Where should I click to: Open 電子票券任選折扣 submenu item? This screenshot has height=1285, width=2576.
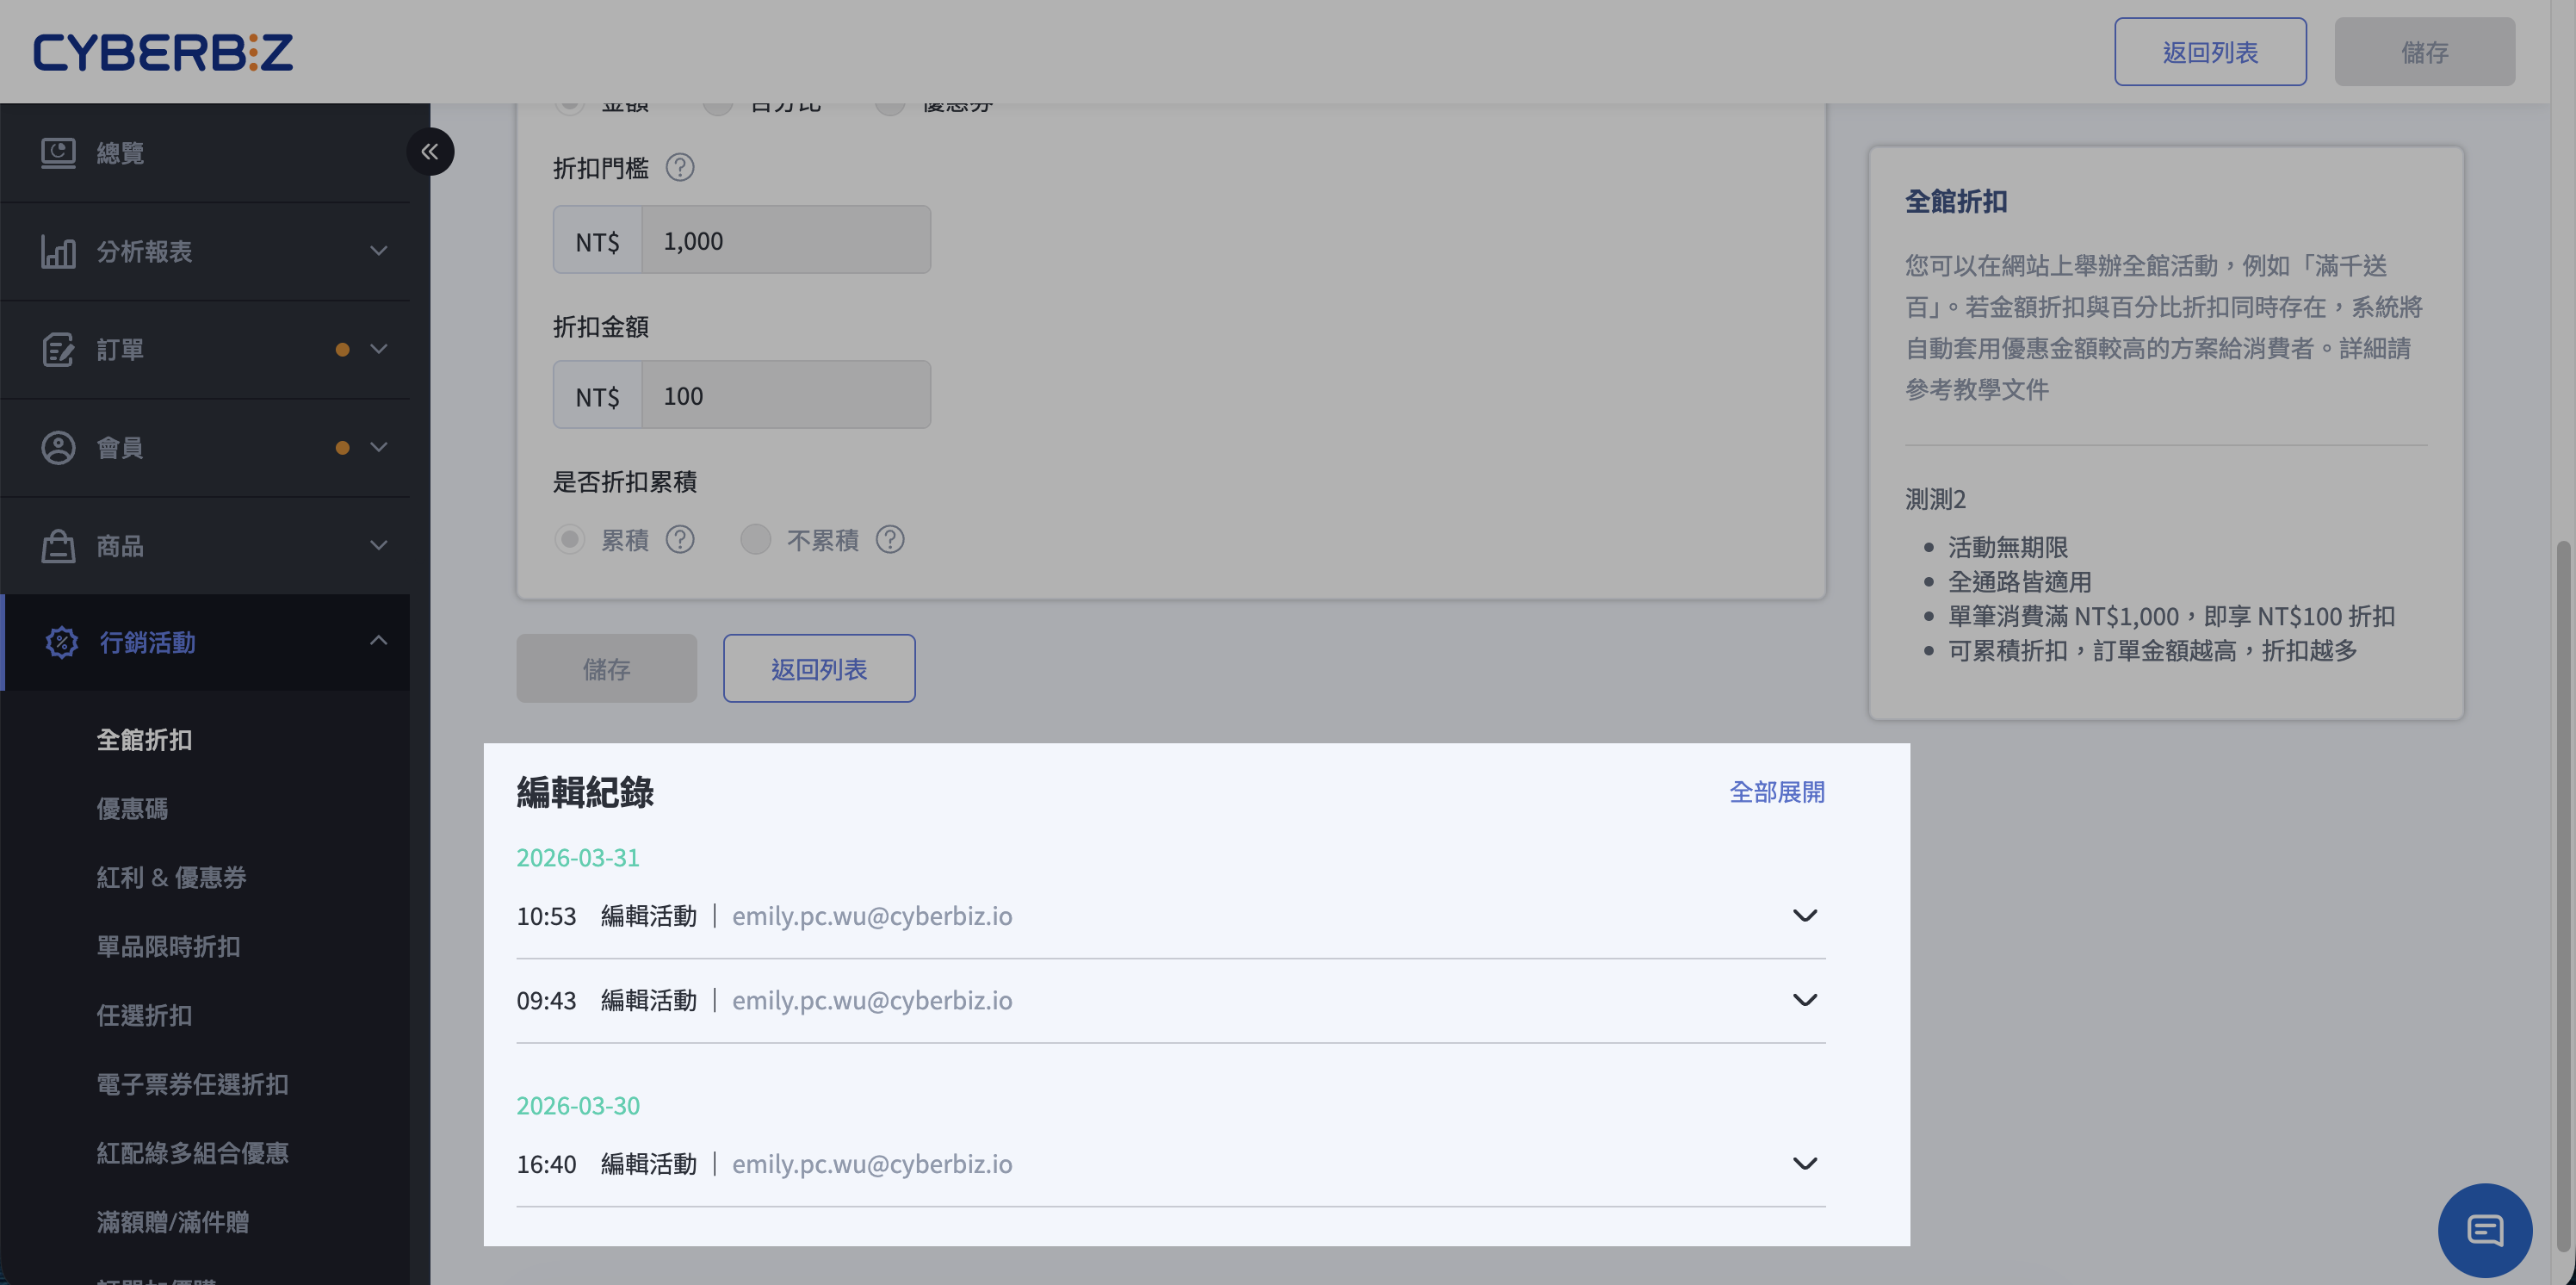tap(192, 1085)
